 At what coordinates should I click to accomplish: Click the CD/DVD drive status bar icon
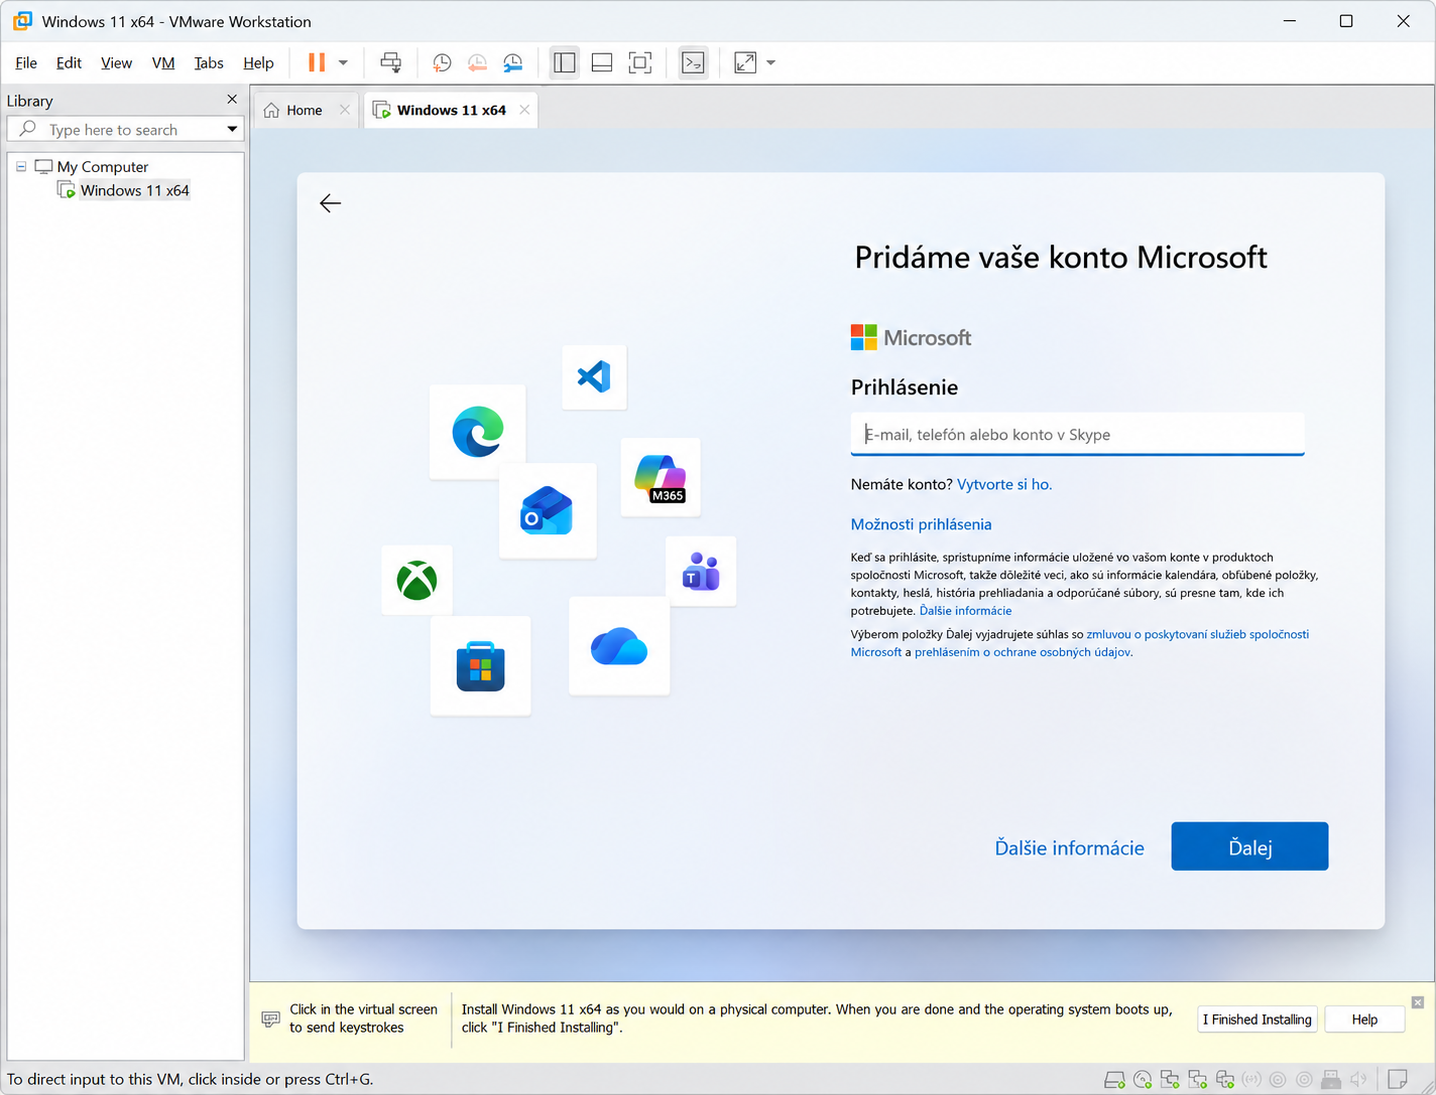[1142, 1079]
